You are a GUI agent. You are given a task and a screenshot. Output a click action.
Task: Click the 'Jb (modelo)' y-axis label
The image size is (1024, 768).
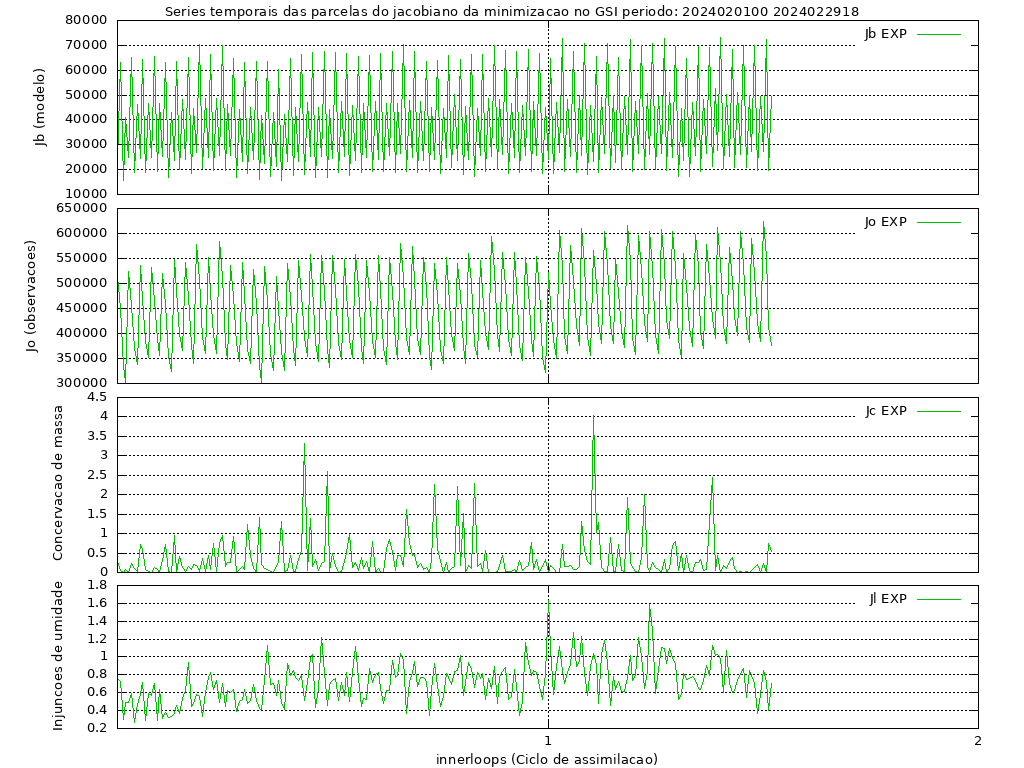tap(40, 107)
